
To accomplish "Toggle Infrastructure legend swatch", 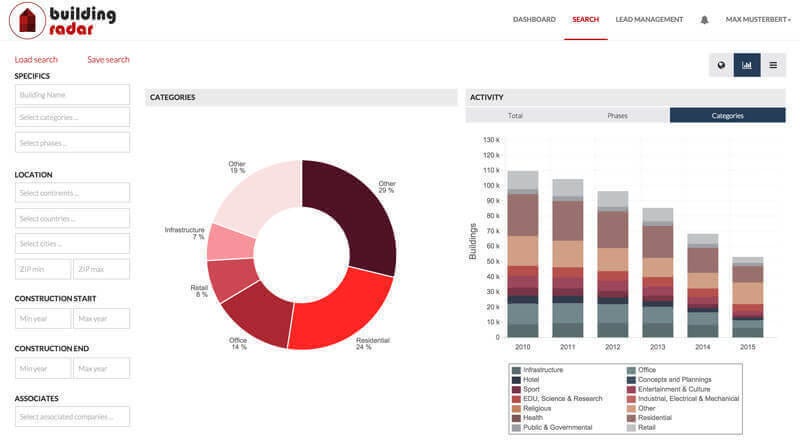I will pyautogui.click(x=516, y=370).
